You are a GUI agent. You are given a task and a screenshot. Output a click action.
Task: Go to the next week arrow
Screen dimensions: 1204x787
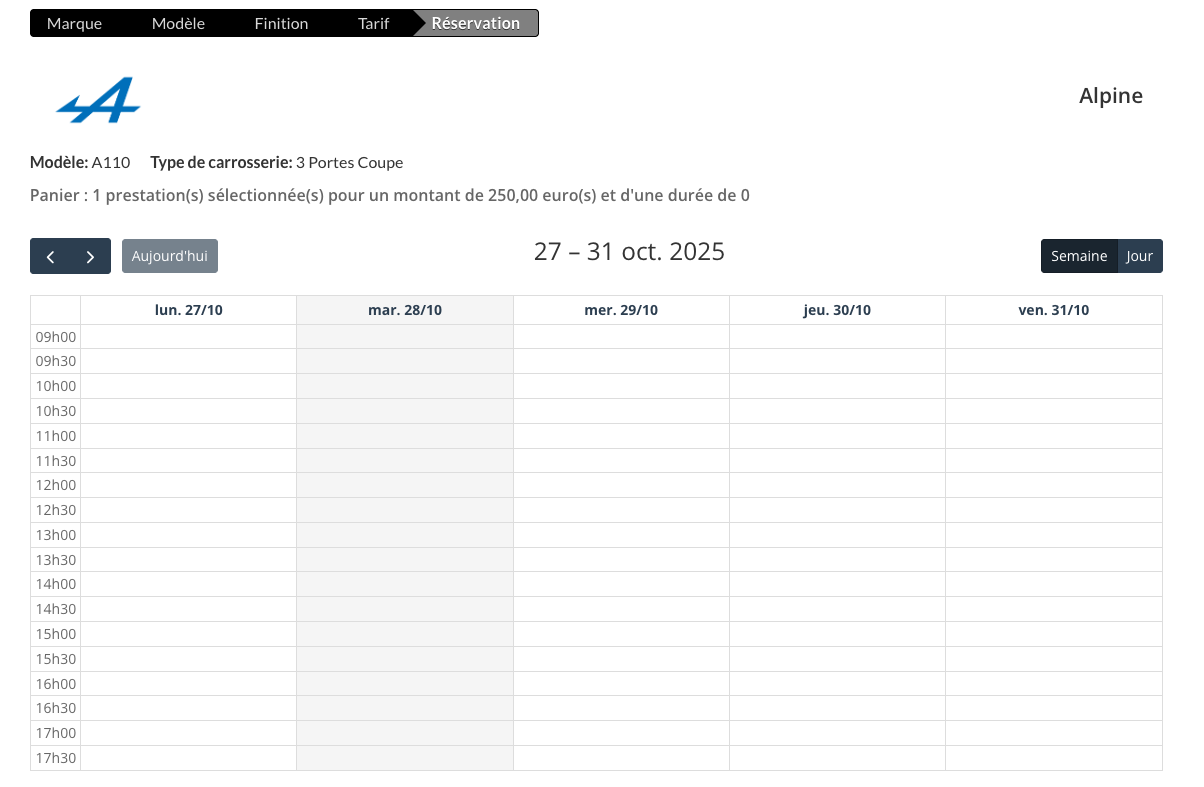click(90, 256)
